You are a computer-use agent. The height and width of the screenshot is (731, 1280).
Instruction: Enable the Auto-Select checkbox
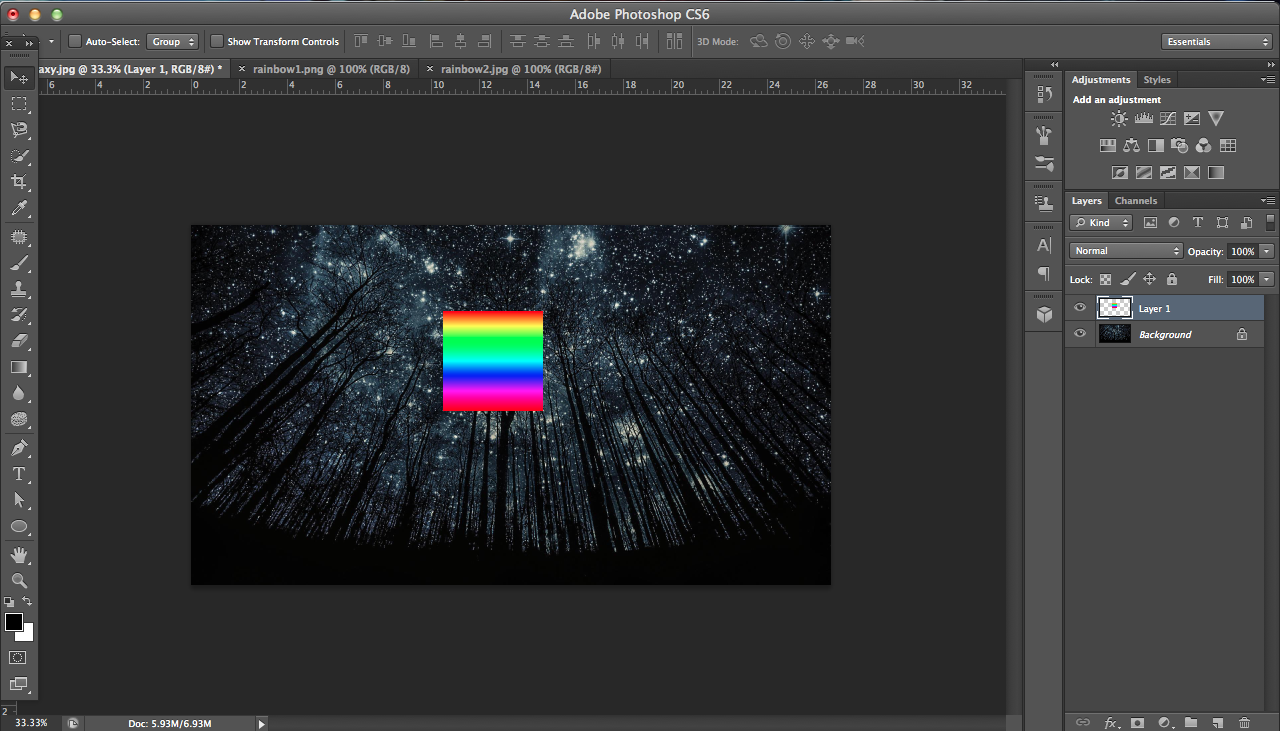[74, 41]
